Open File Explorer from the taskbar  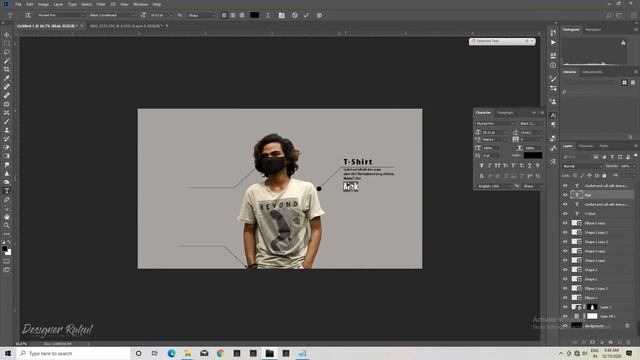[x=188, y=353]
